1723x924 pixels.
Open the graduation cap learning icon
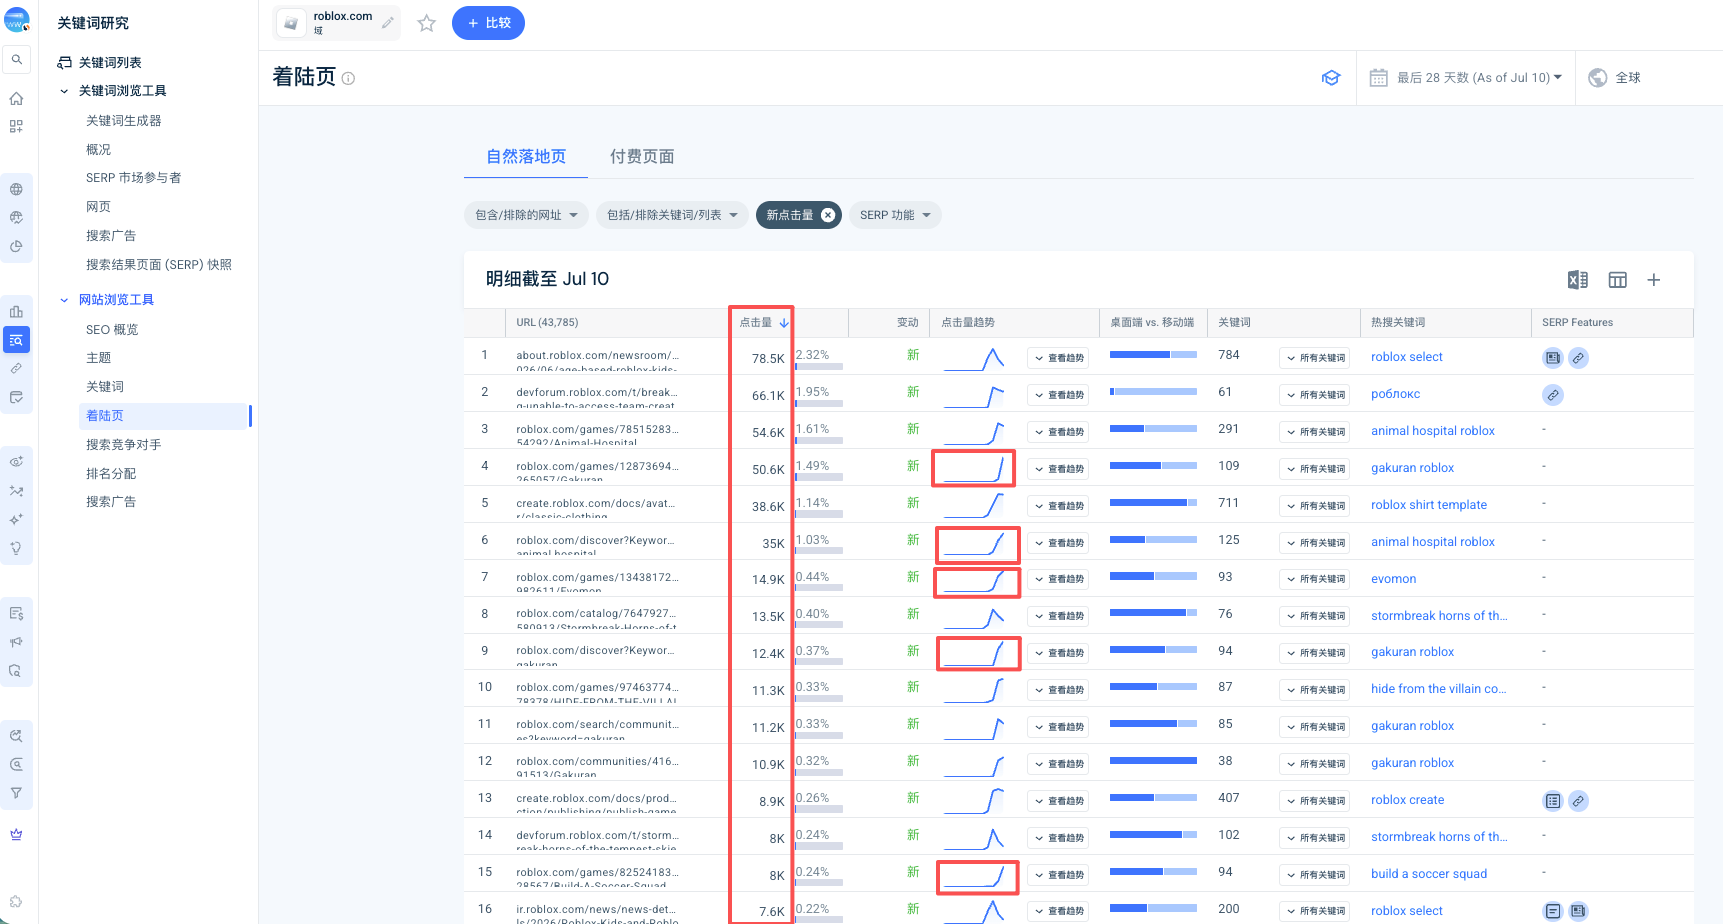coord(1331,77)
